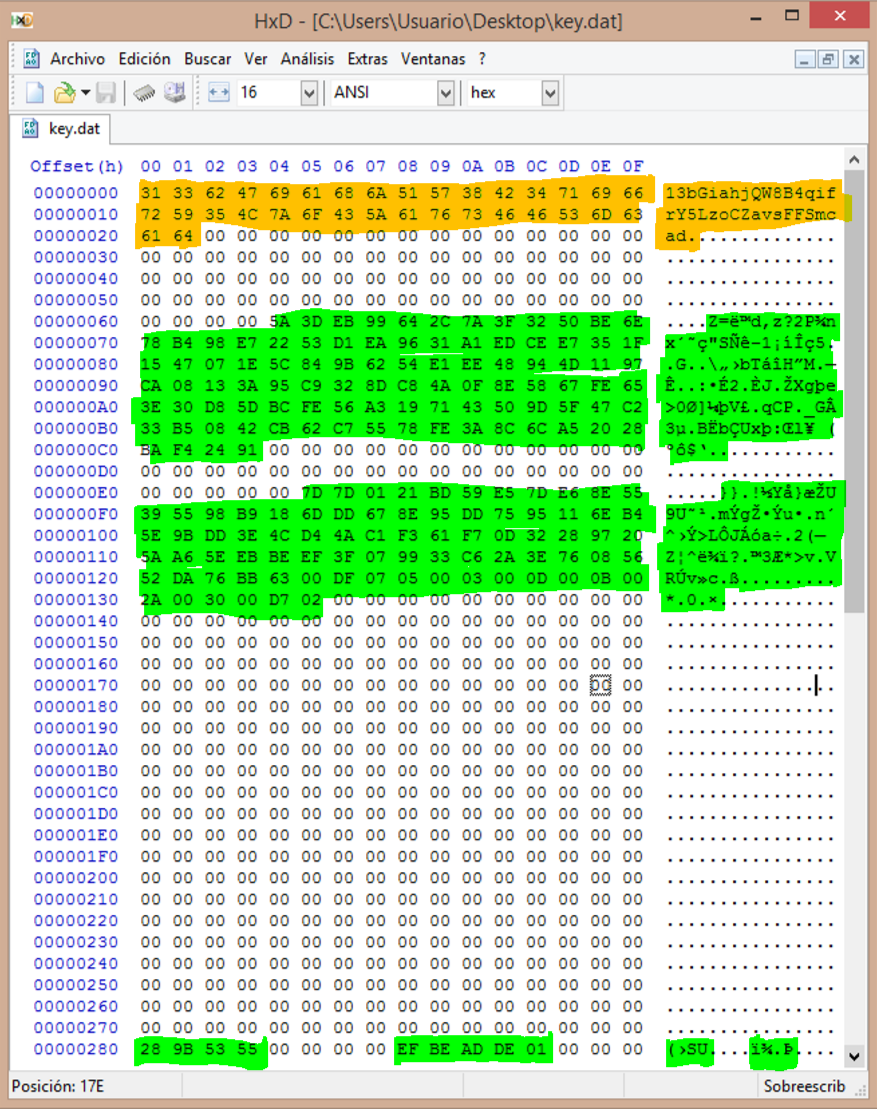Image resolution: width=877 pixels, height=1109 pixels.
Task: Click the scroll down arrow of the scrollbar
Action: pos(854,1056)
